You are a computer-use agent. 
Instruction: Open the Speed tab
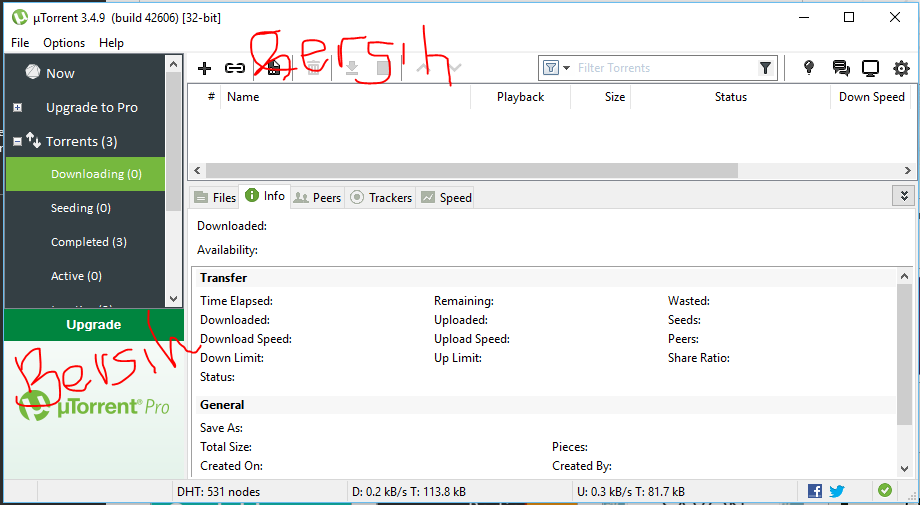point(447,198)
